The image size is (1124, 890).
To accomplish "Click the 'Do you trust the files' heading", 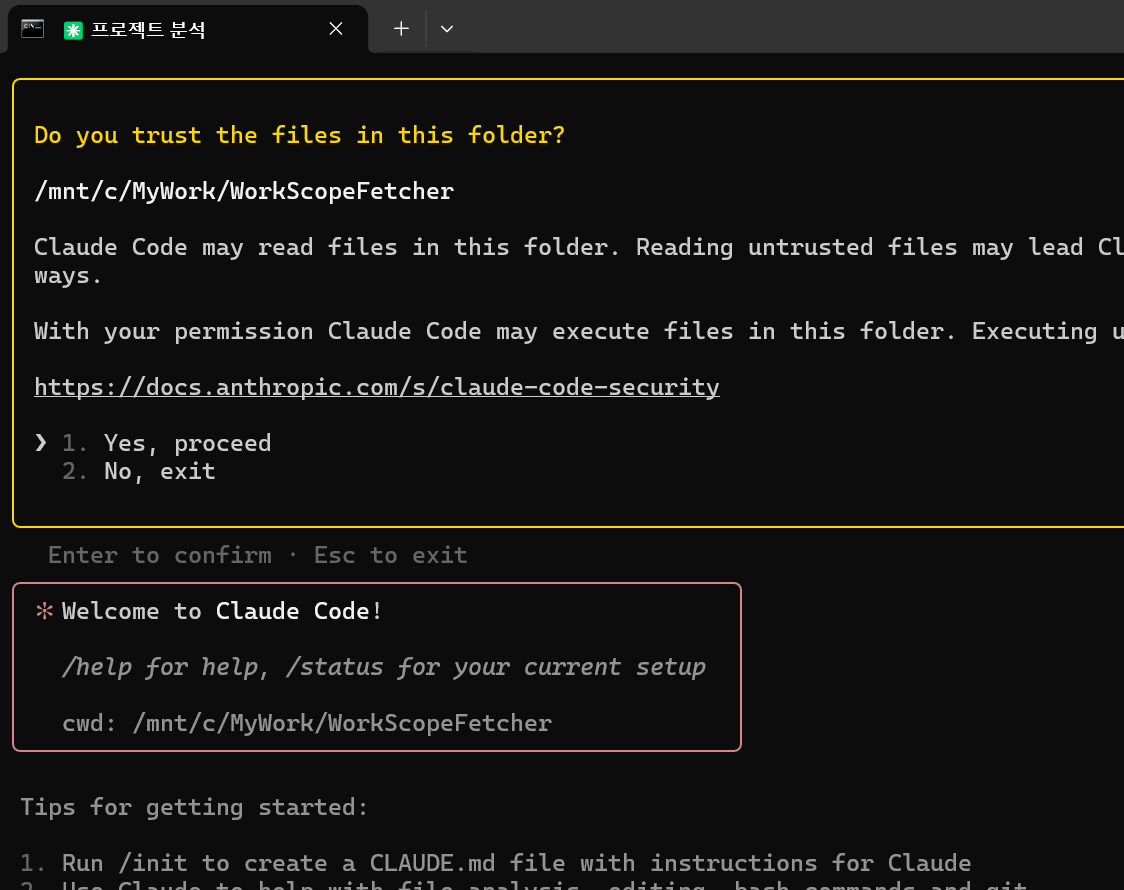I will pyautogui.click(x=300, y=135).
